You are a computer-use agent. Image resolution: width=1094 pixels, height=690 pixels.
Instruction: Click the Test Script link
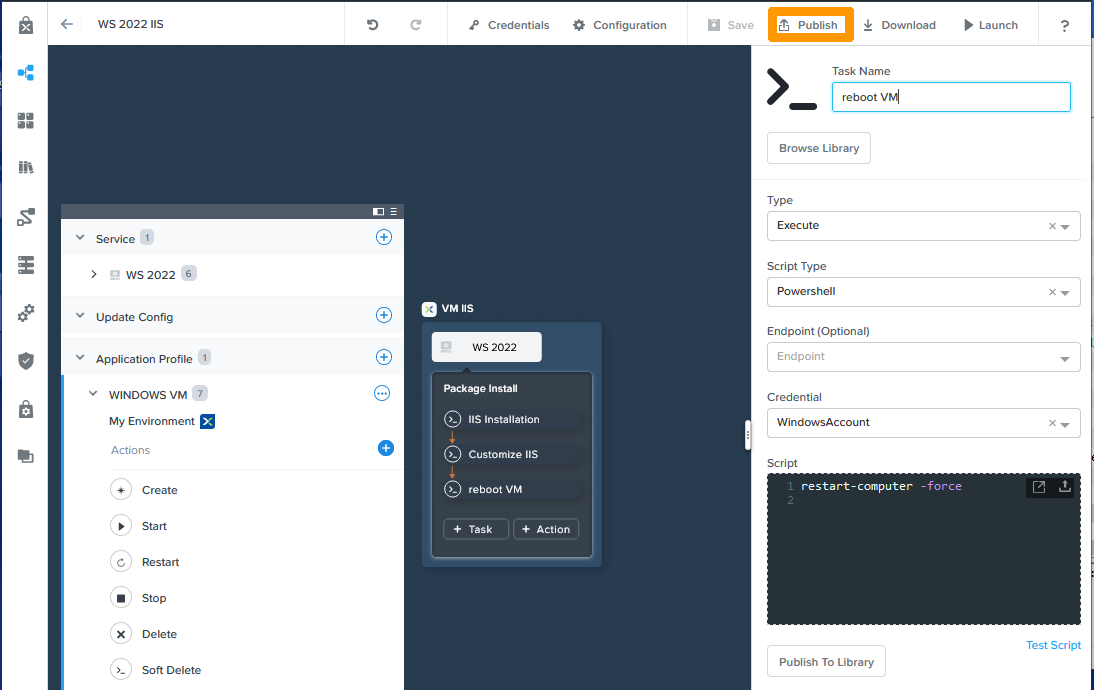point(1053,645)
